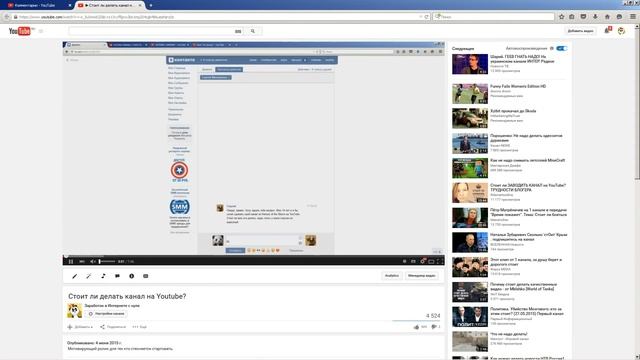Open info cards circle icon

coord(131,276)
